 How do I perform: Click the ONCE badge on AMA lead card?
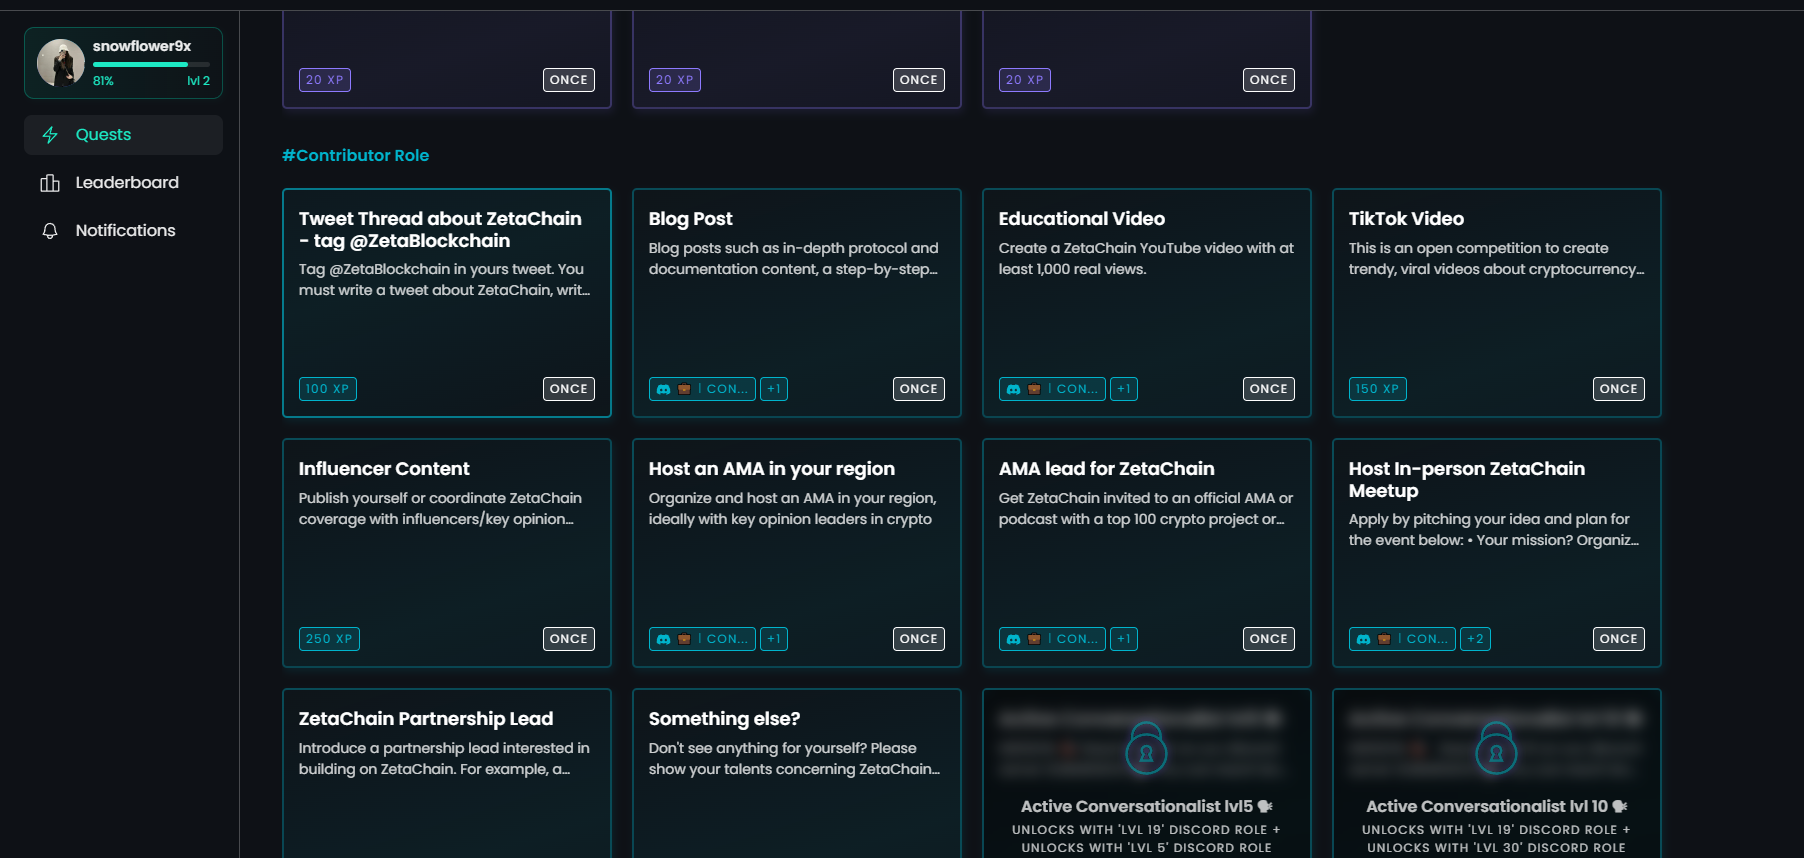tap(1269, 639)
